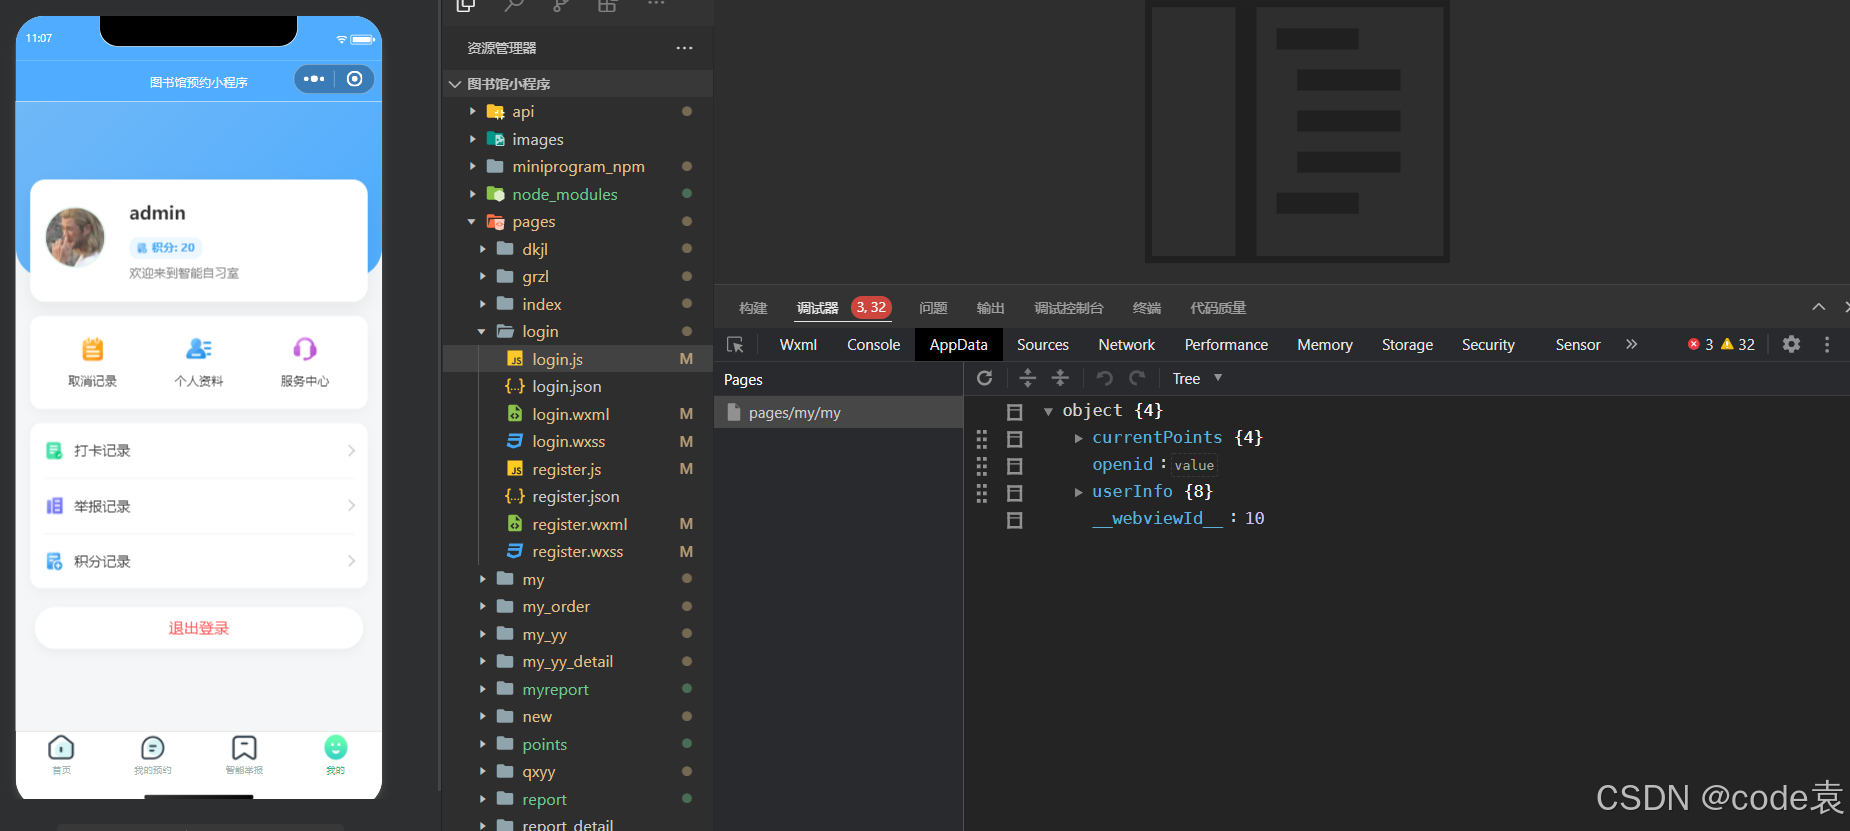Image resolution: width=1850 pixels, height=831 pixels.
Task: Open 个人资料 profile icon
Action: click(198, 349)
